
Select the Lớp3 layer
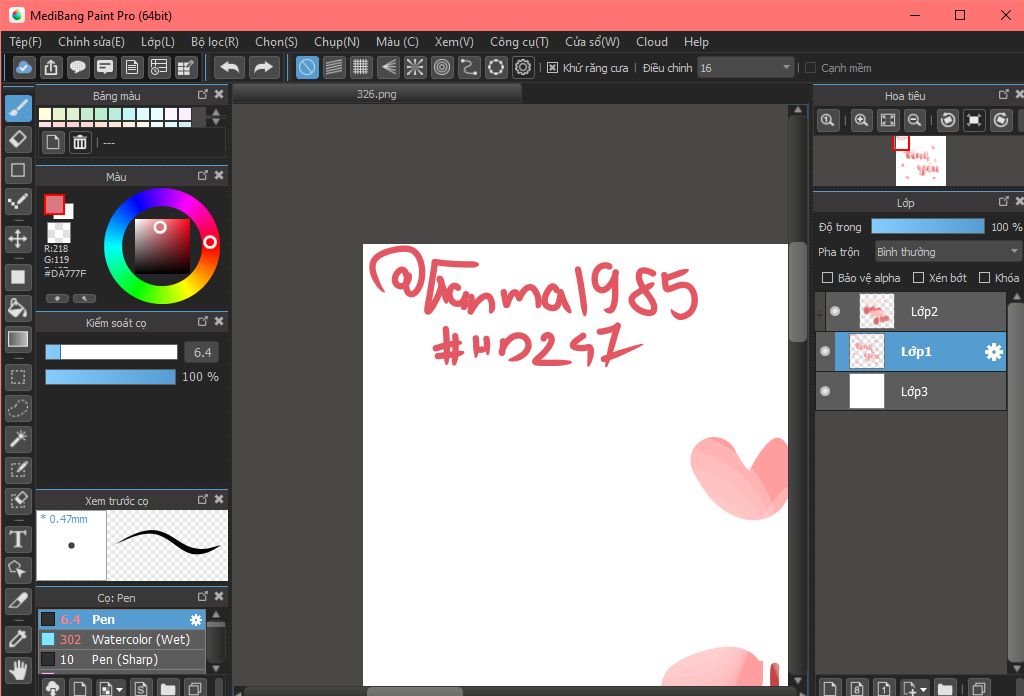(x=911, y=391)
